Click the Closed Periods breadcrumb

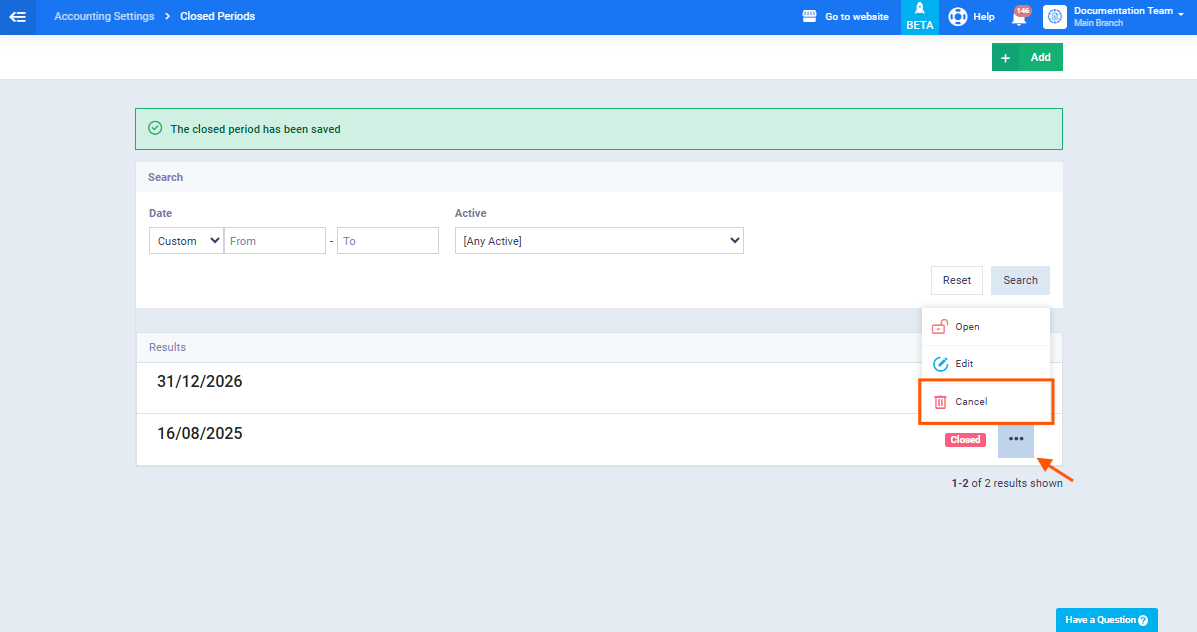218,16
